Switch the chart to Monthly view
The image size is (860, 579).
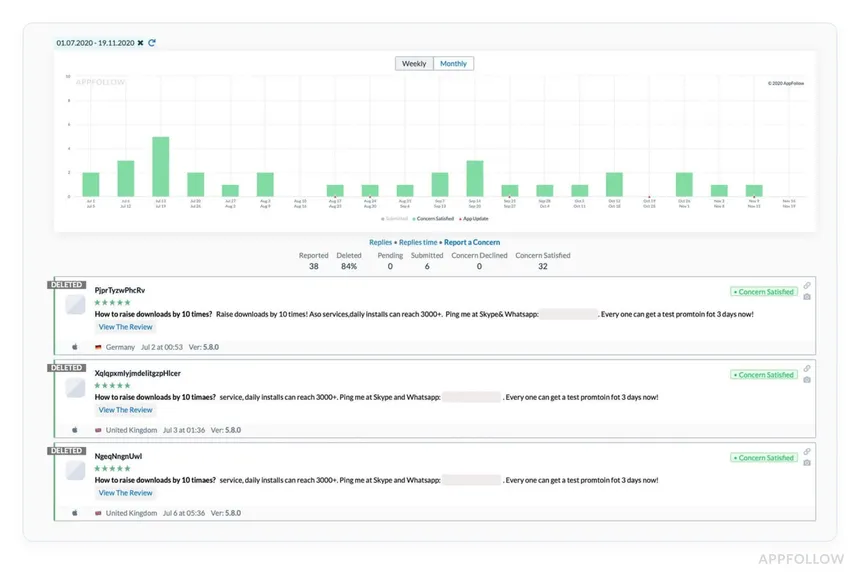(453, 64)
